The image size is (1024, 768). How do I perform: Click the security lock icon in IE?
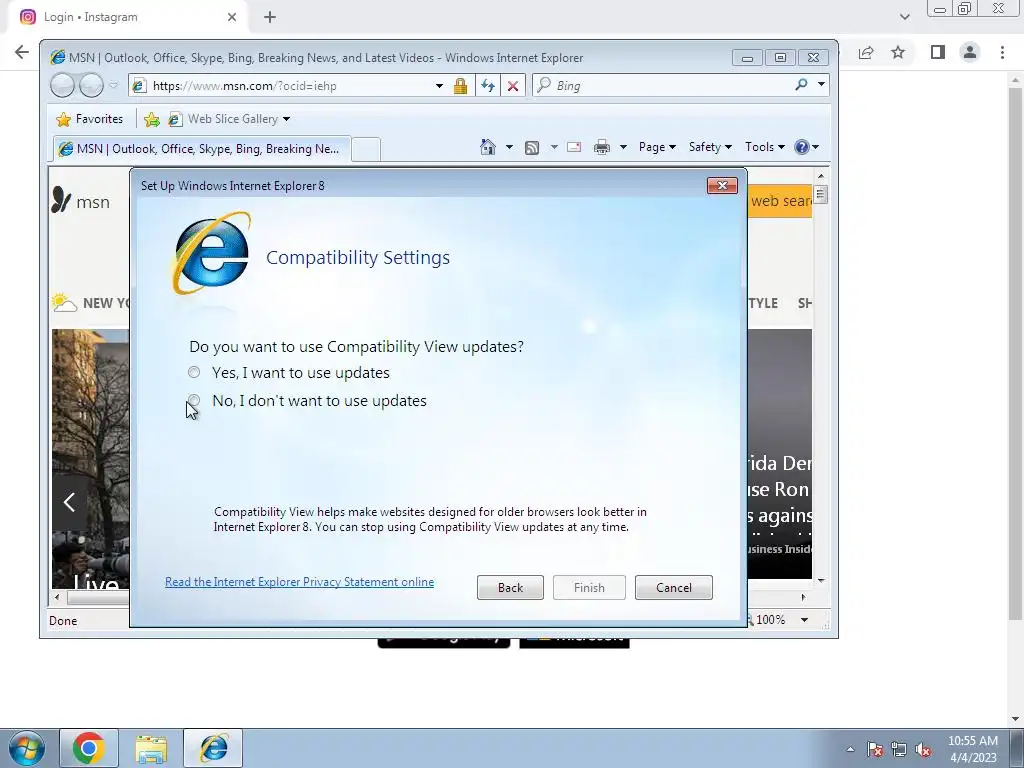460,86
